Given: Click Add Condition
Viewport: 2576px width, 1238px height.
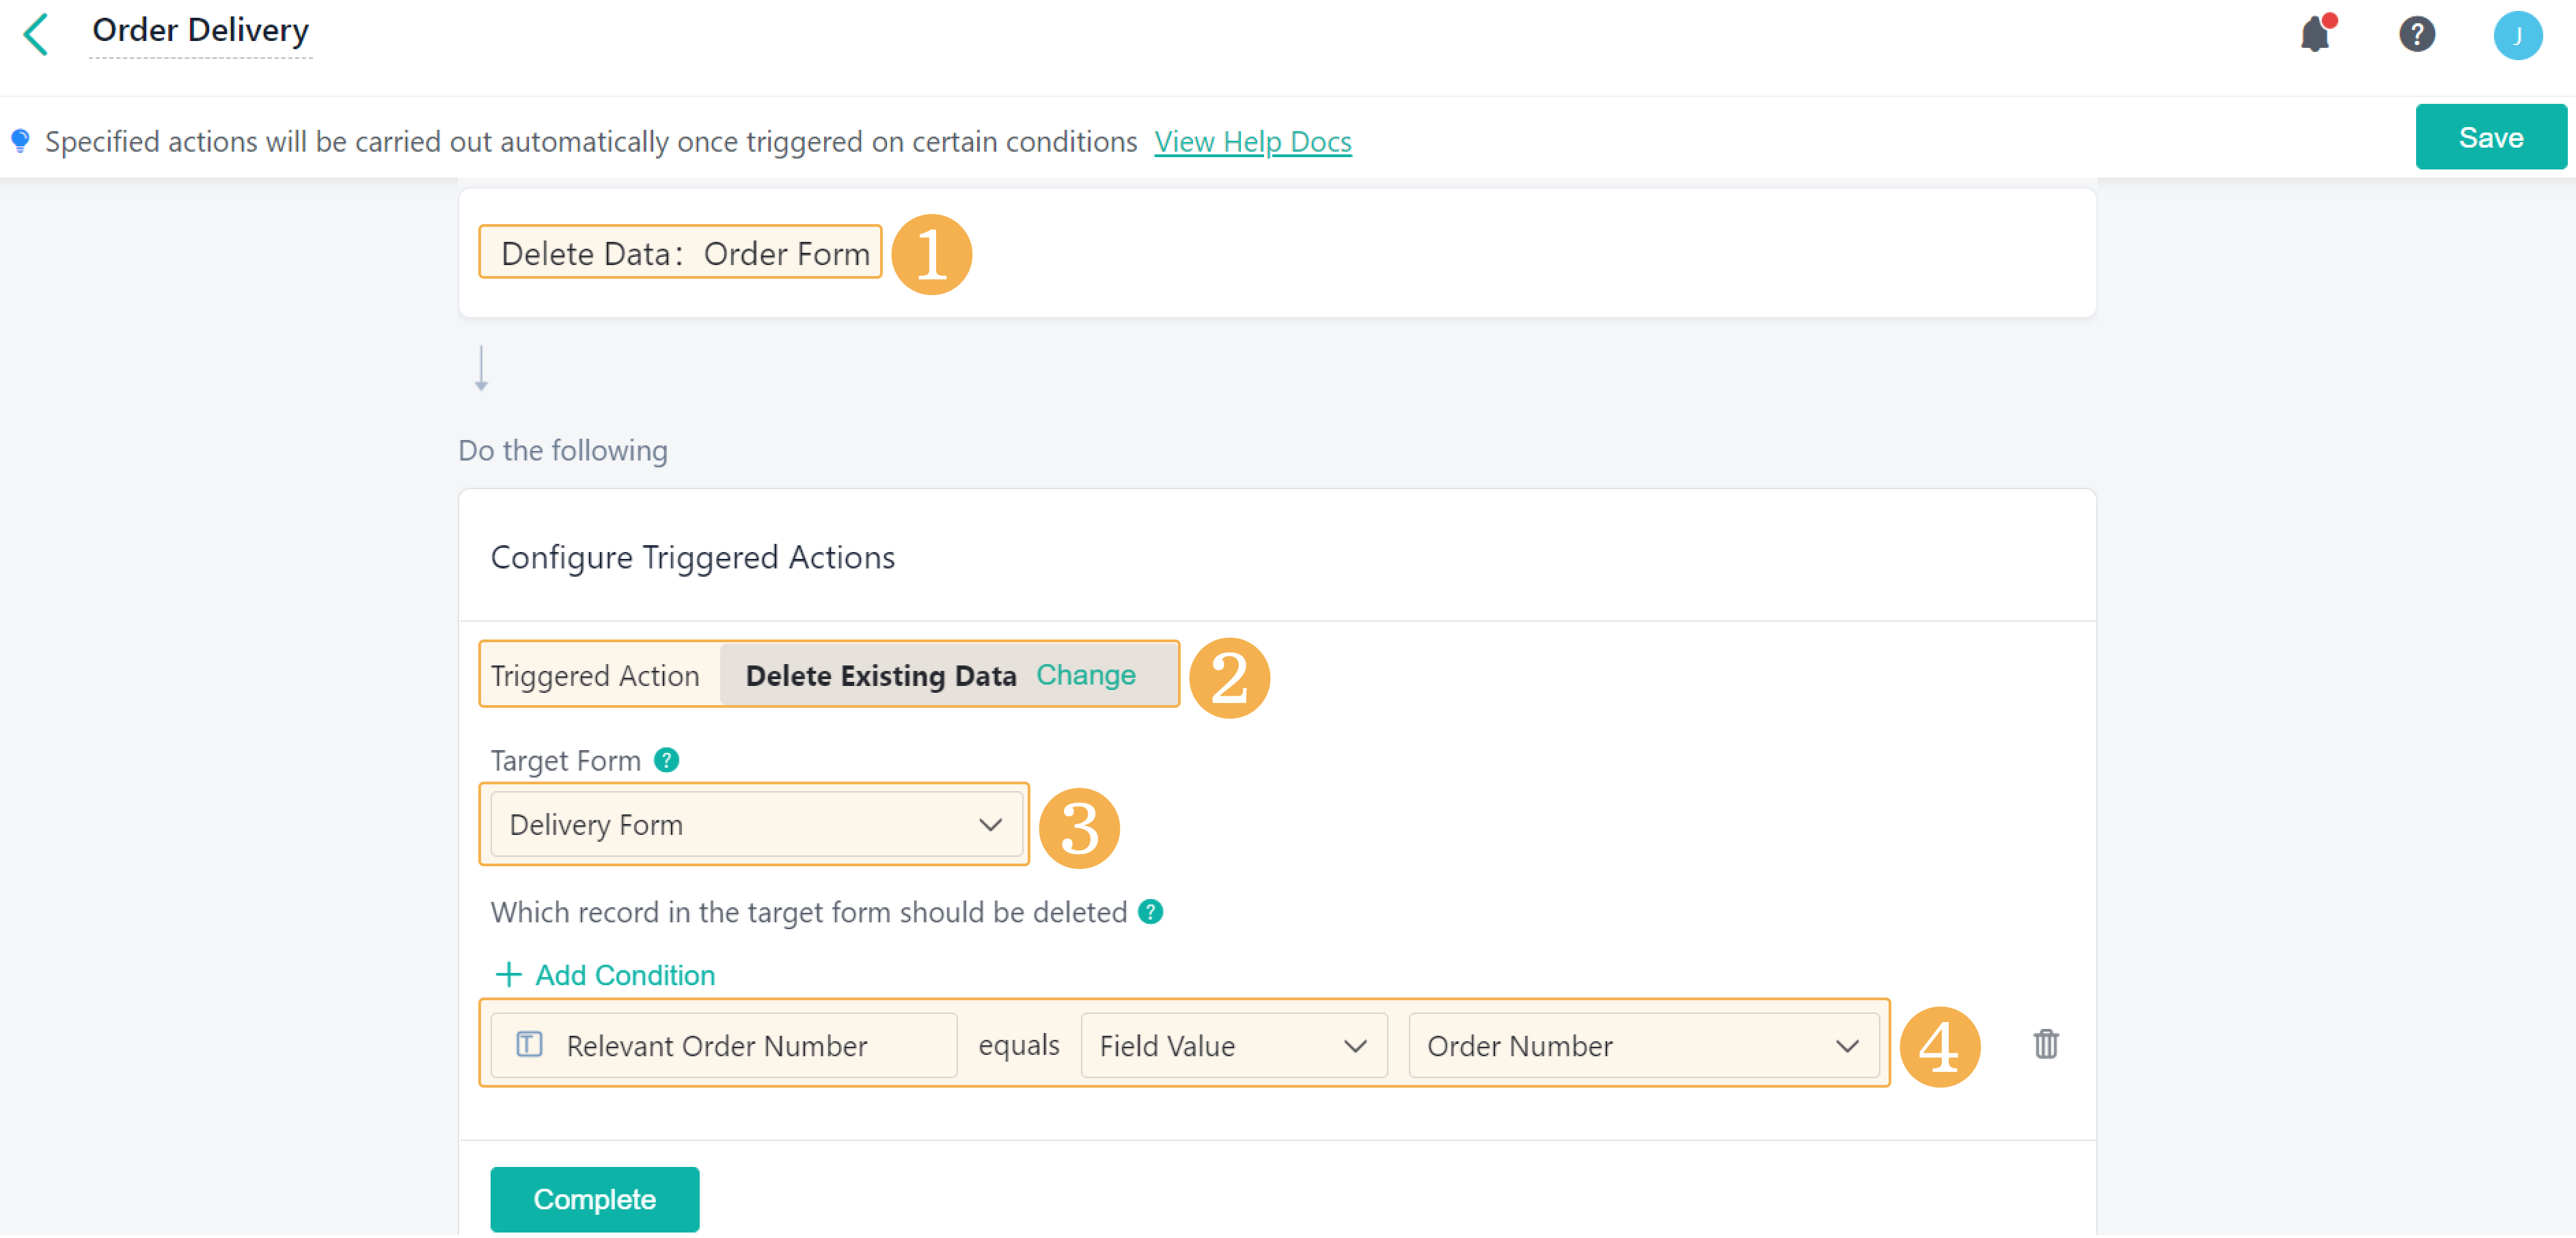Looking at the screenshot, I should [606, 976].
